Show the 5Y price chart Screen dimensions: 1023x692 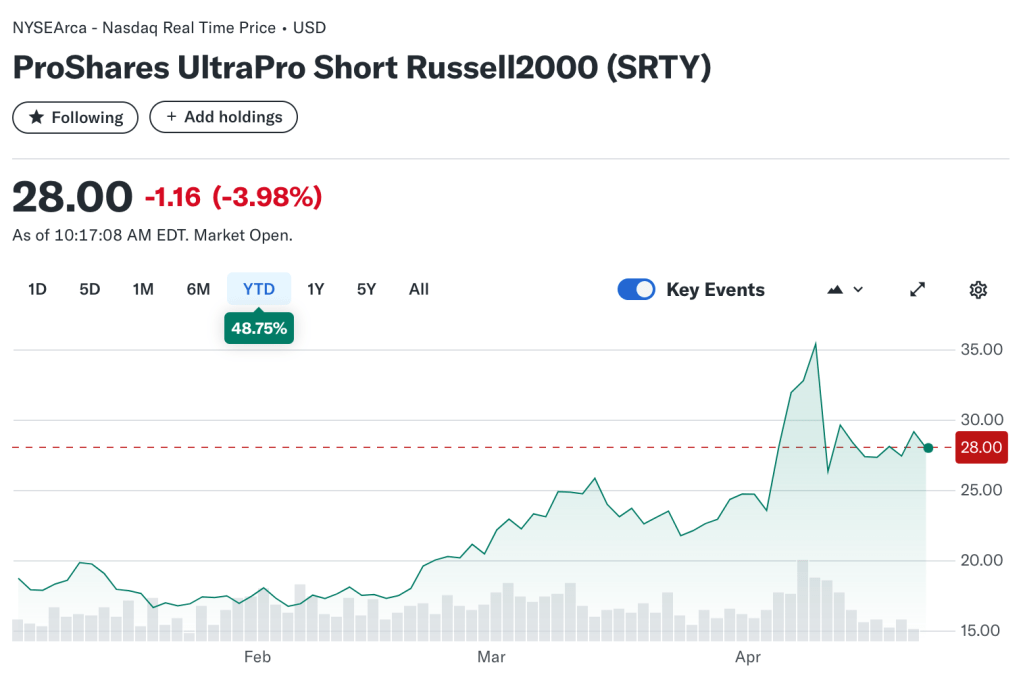pos(366,289)
